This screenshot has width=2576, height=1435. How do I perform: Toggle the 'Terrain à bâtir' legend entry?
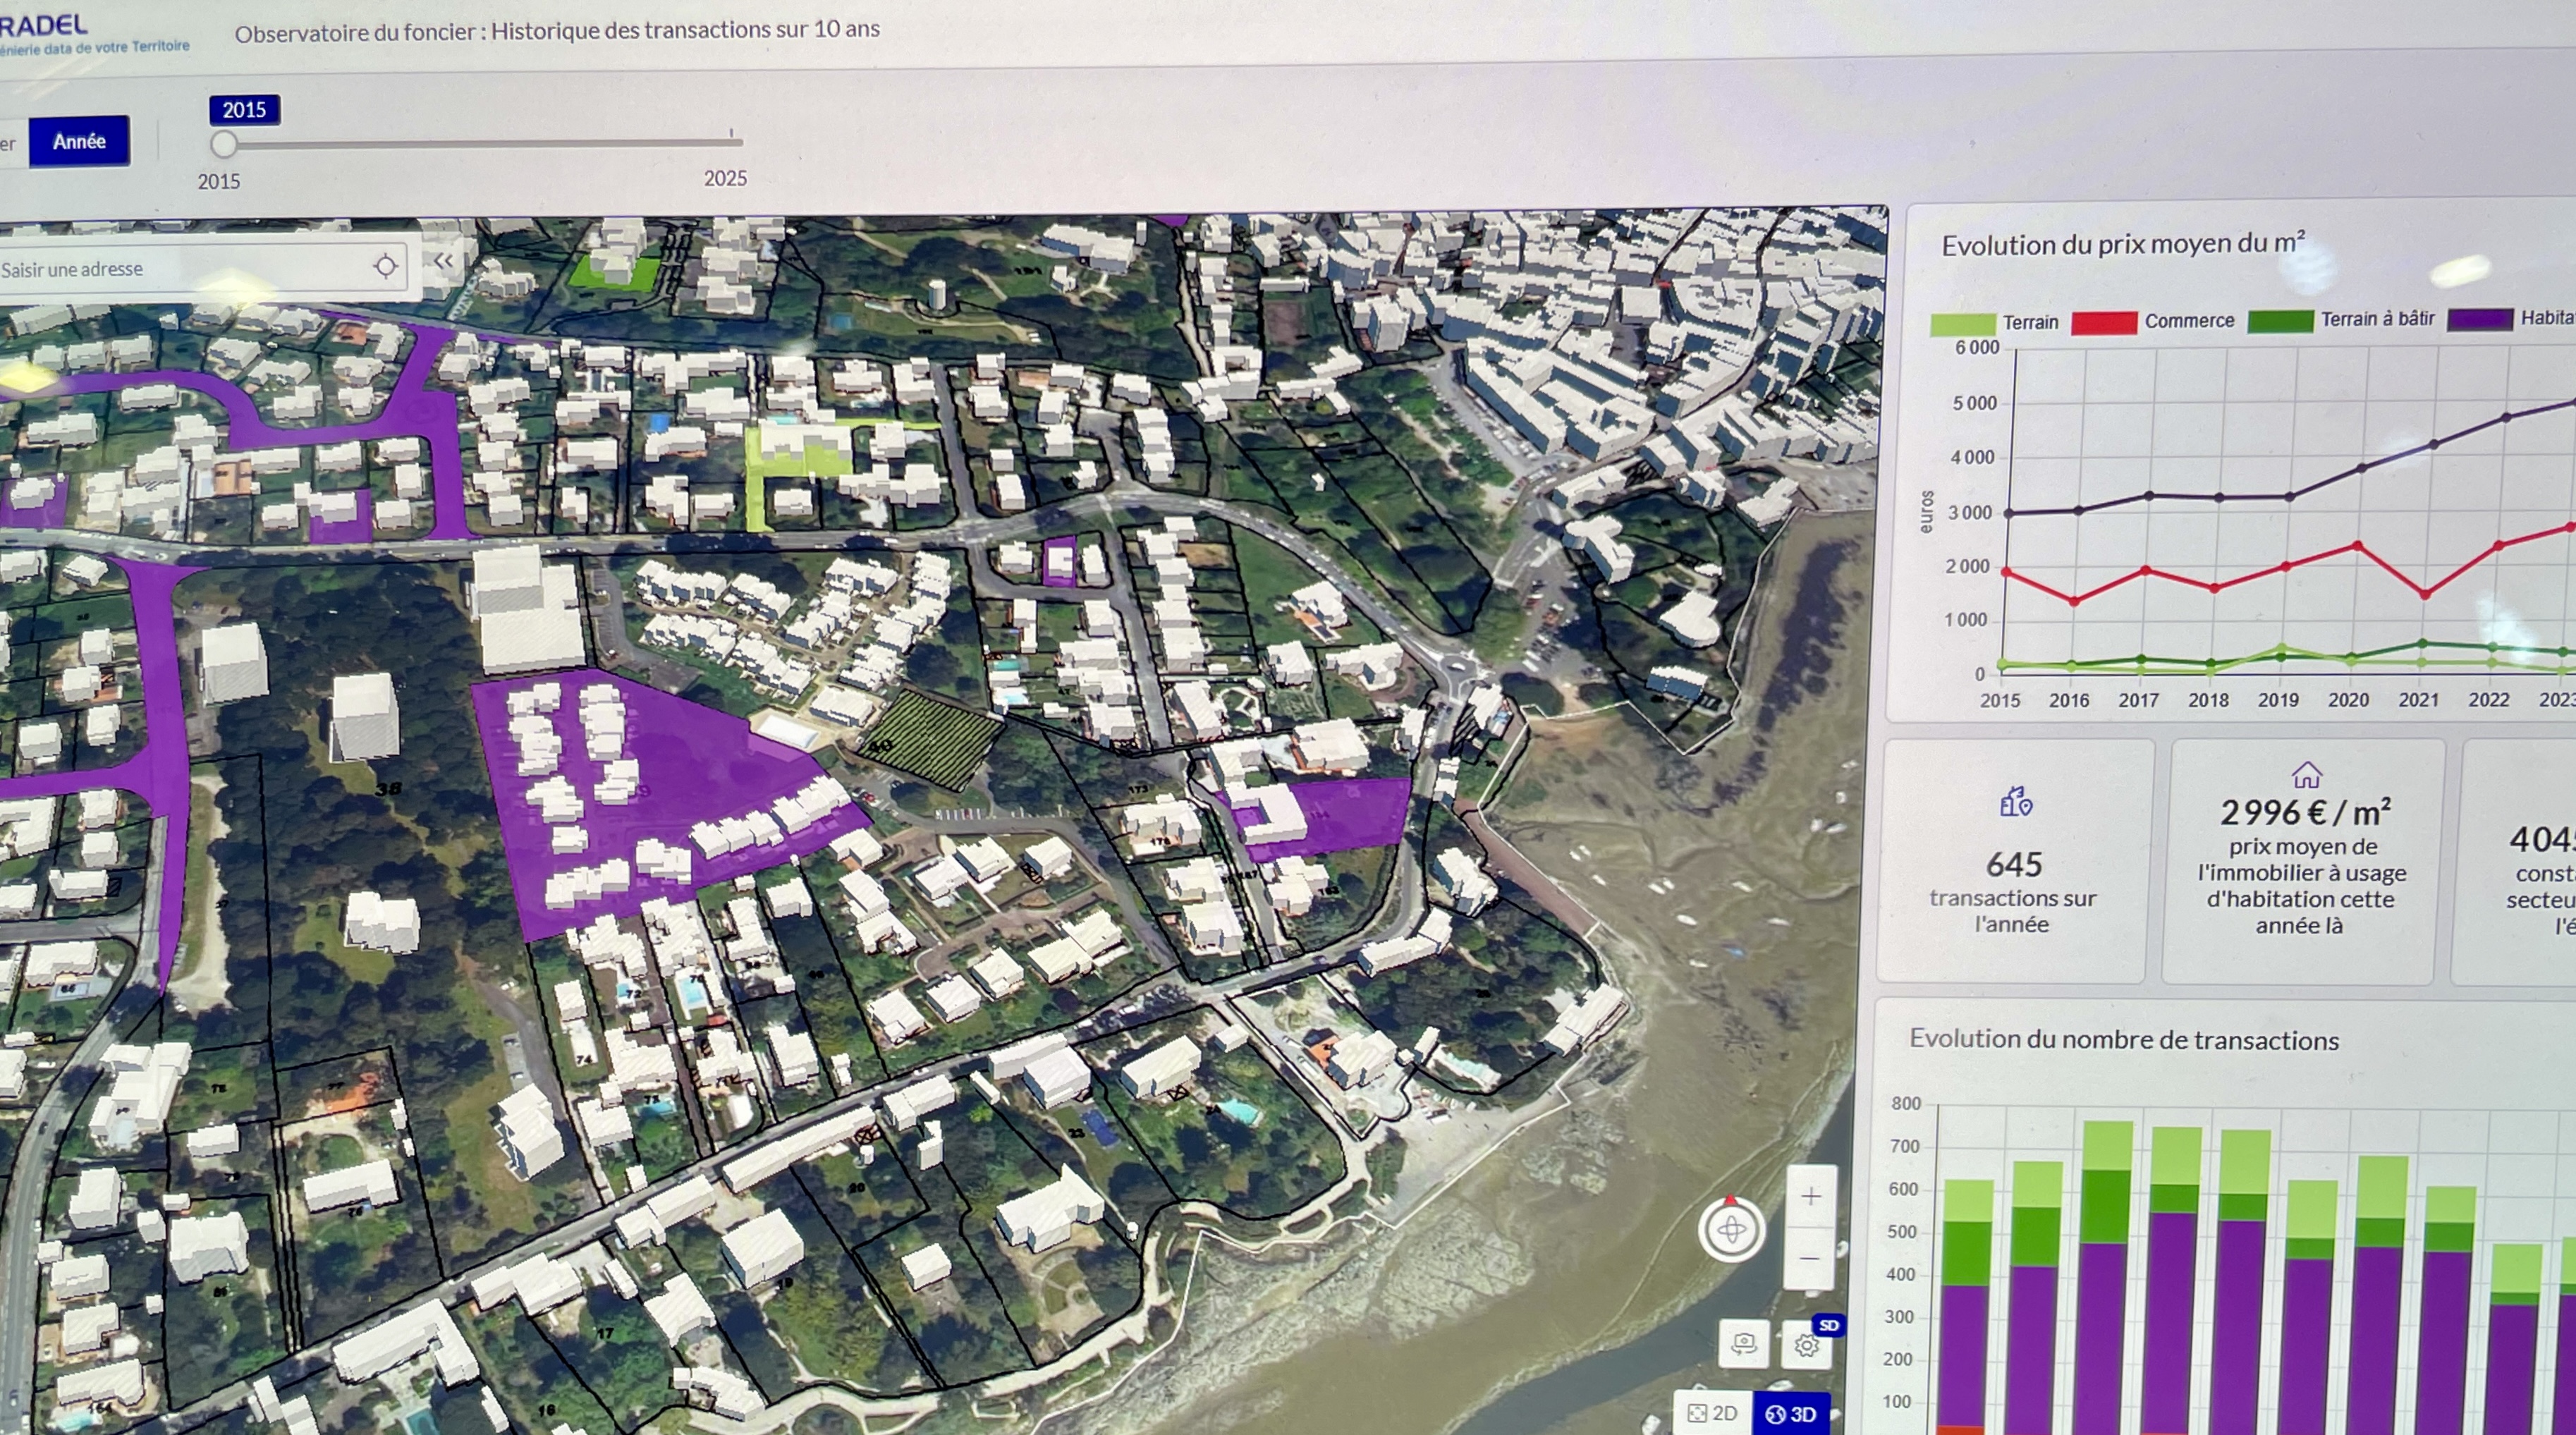click(x=2341, y=320)
